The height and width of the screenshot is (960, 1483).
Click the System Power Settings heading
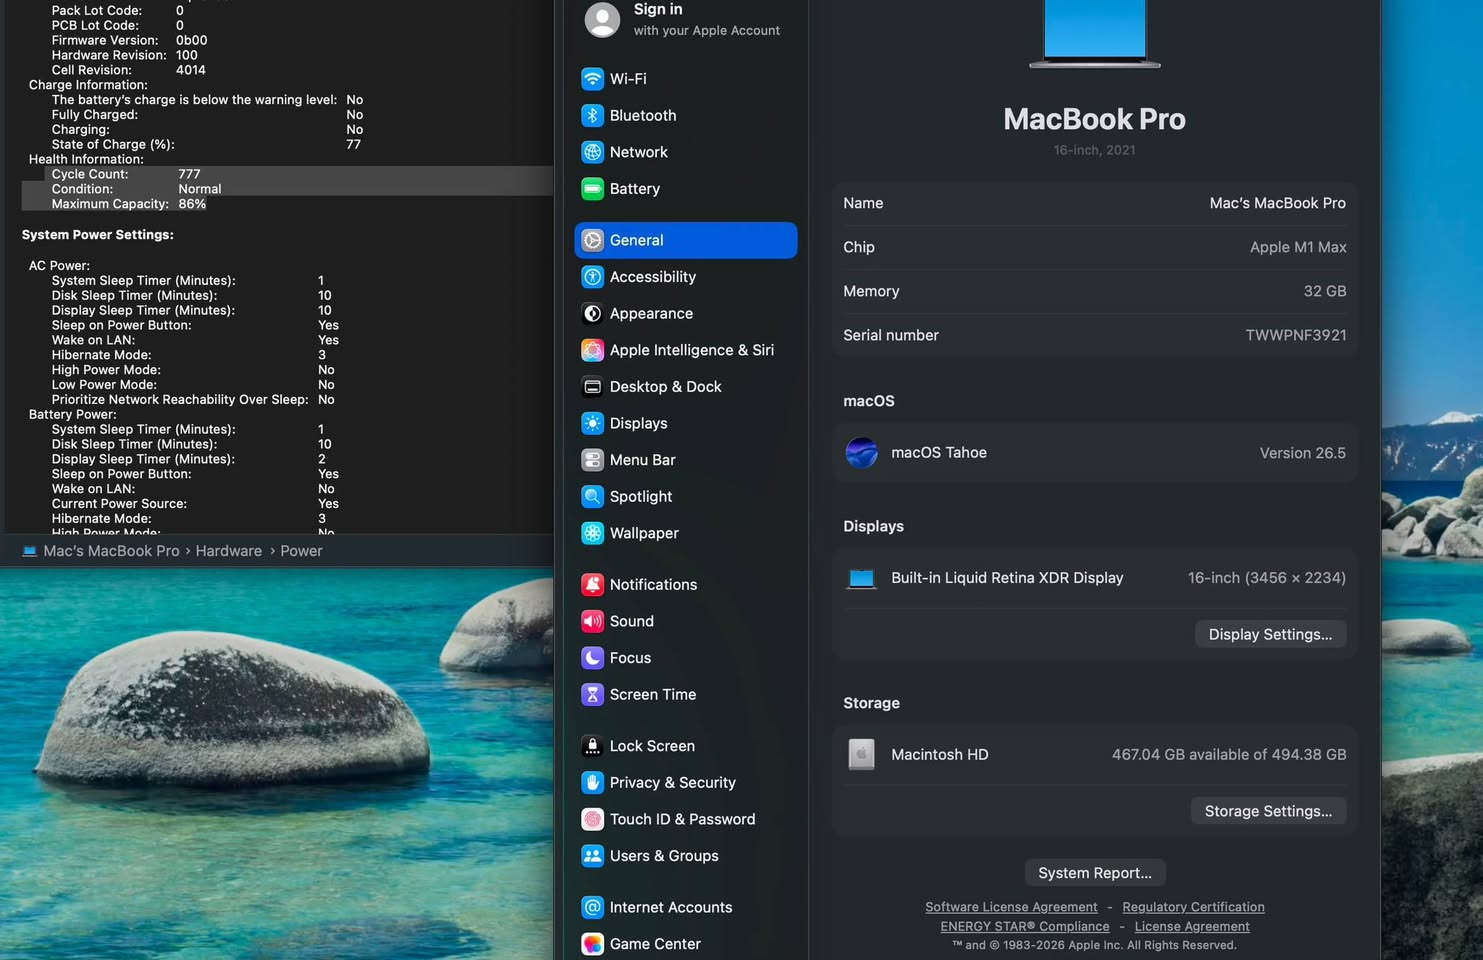pos(98,235)
